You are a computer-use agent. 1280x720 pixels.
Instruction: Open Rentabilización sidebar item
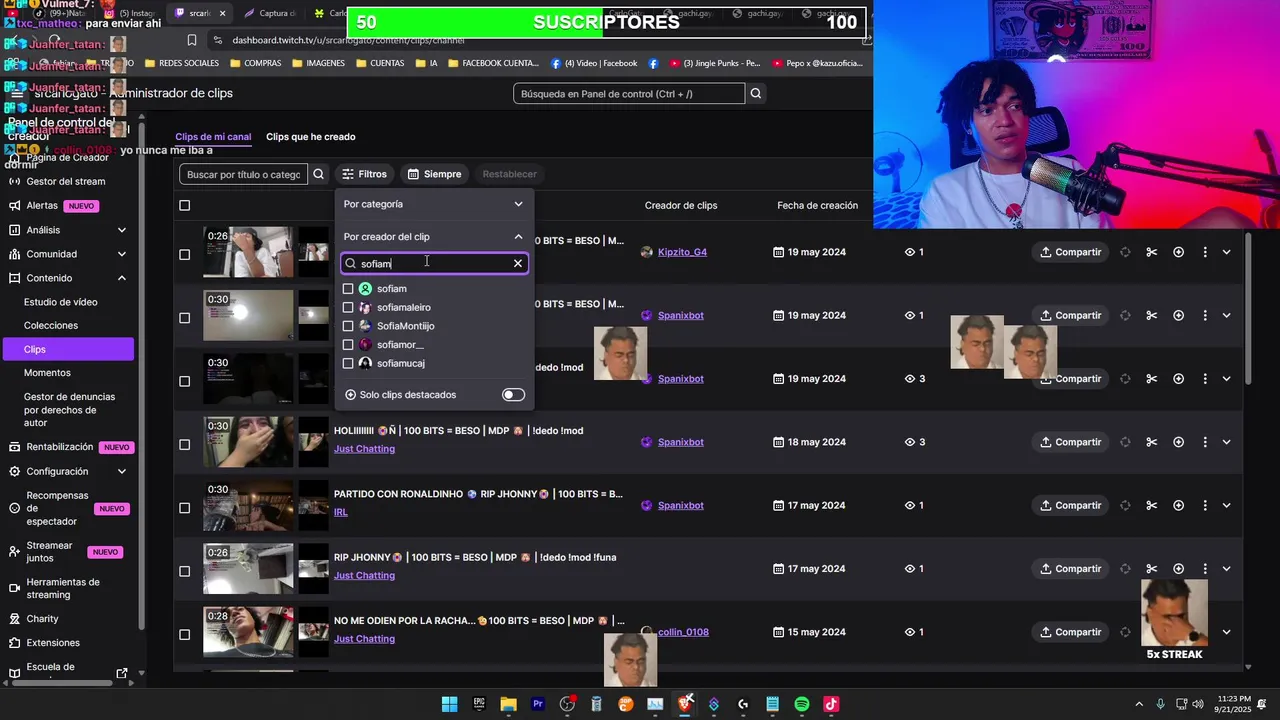[60, 447]
